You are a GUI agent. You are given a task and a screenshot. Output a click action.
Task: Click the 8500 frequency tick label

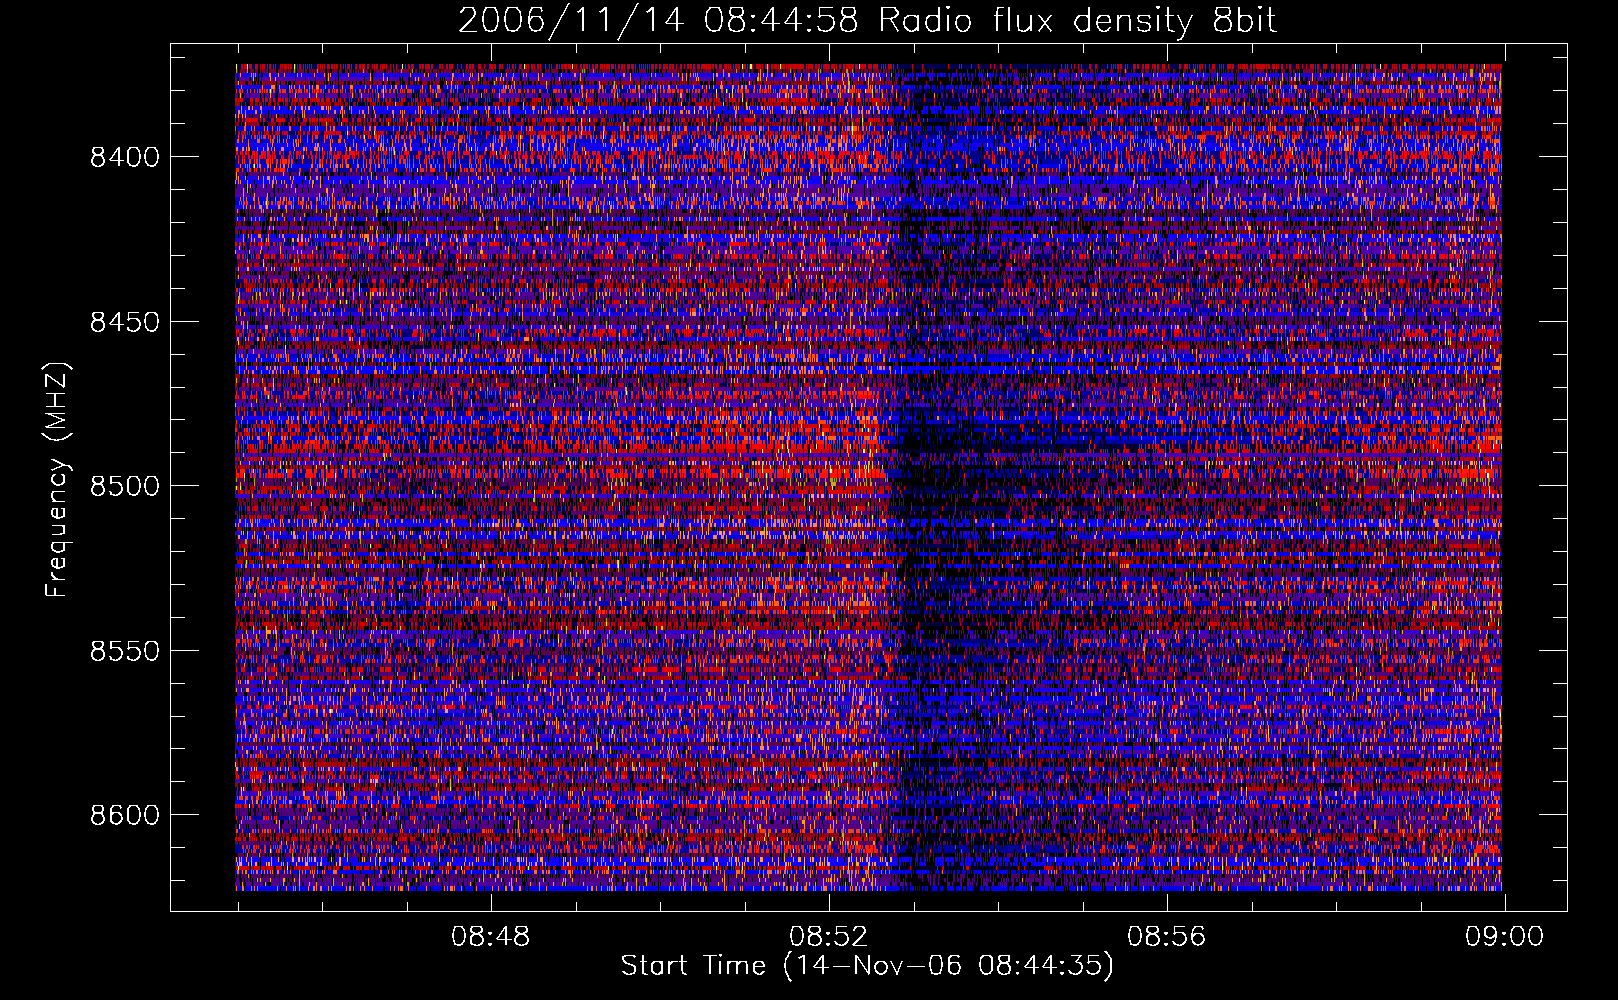125,486
